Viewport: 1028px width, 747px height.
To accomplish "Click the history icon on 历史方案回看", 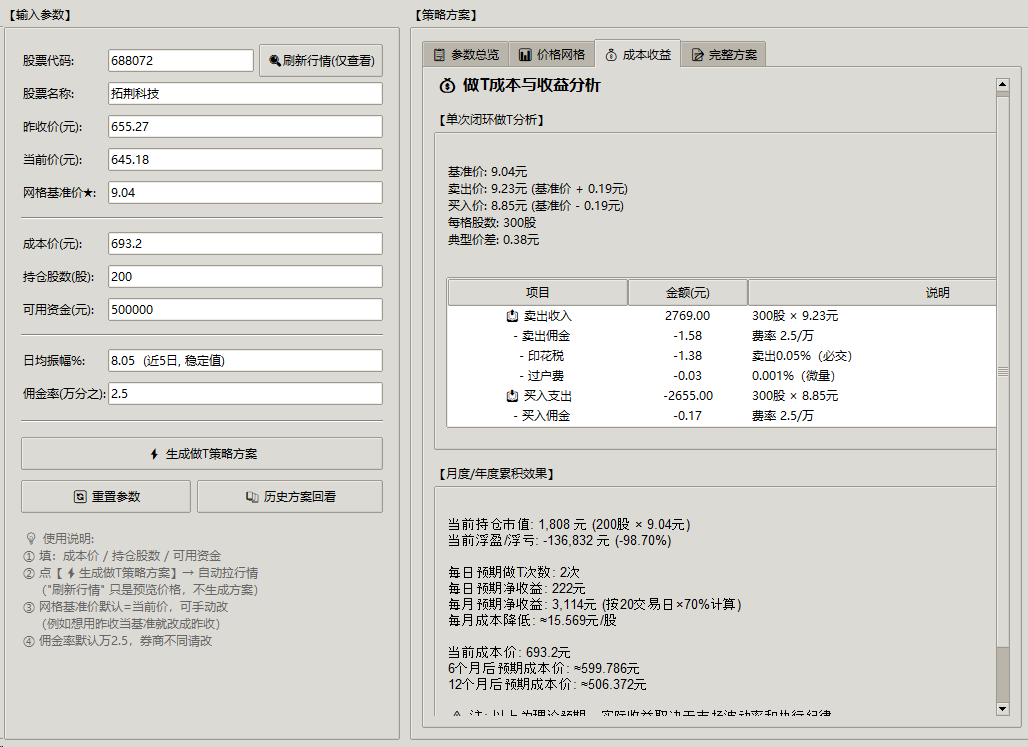I will pyautogui.click(x=252, y=497).
